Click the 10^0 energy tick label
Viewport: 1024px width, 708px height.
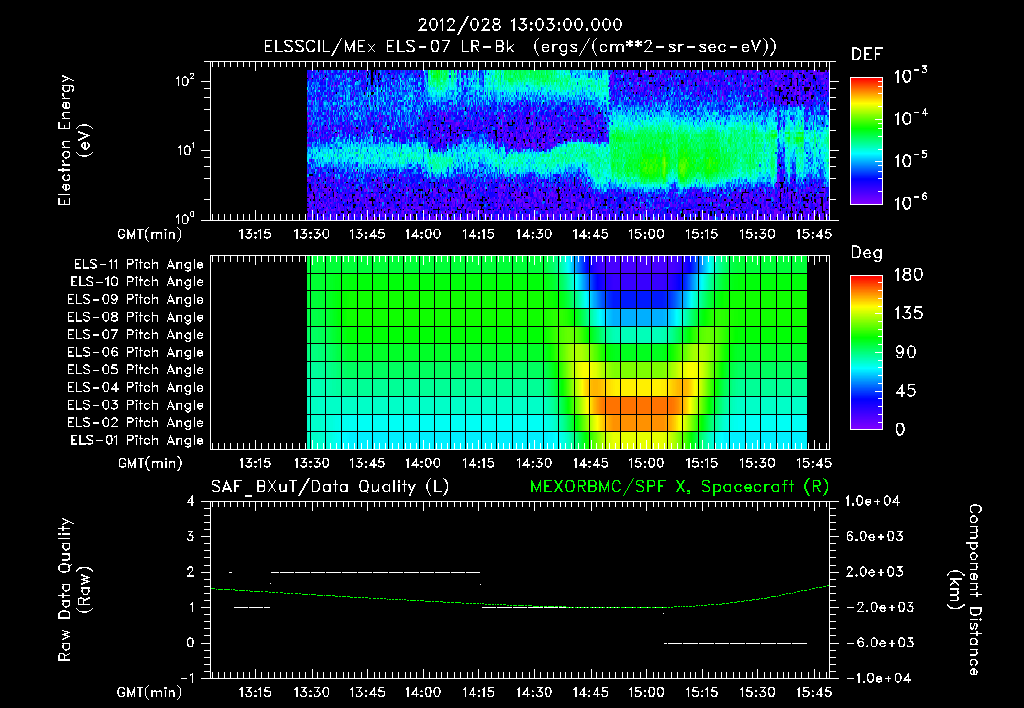185,217
